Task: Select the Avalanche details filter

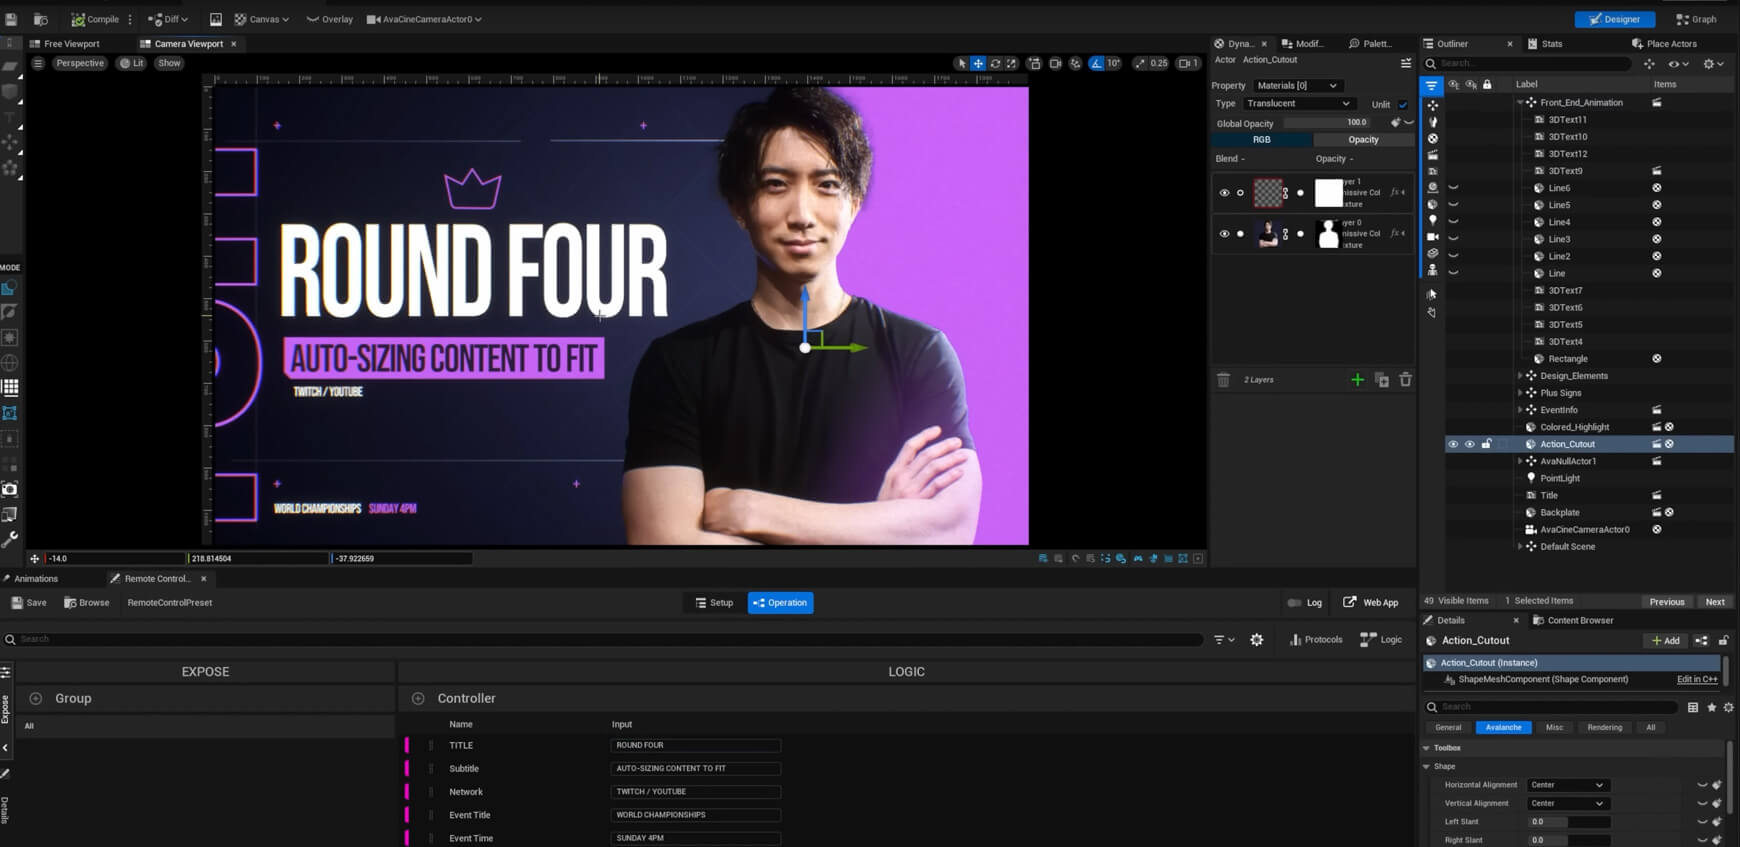Action: 1503,728
